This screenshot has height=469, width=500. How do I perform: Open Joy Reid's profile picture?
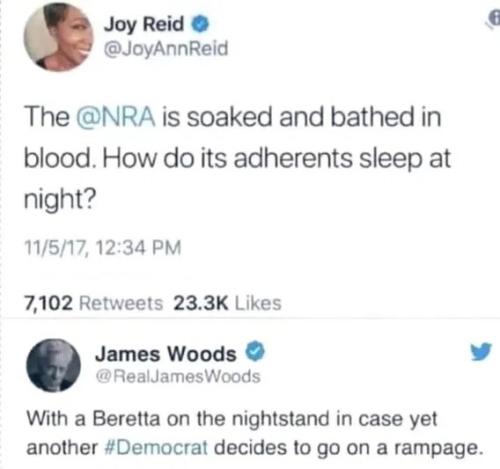pyautogui.click(x=59, y=37)
